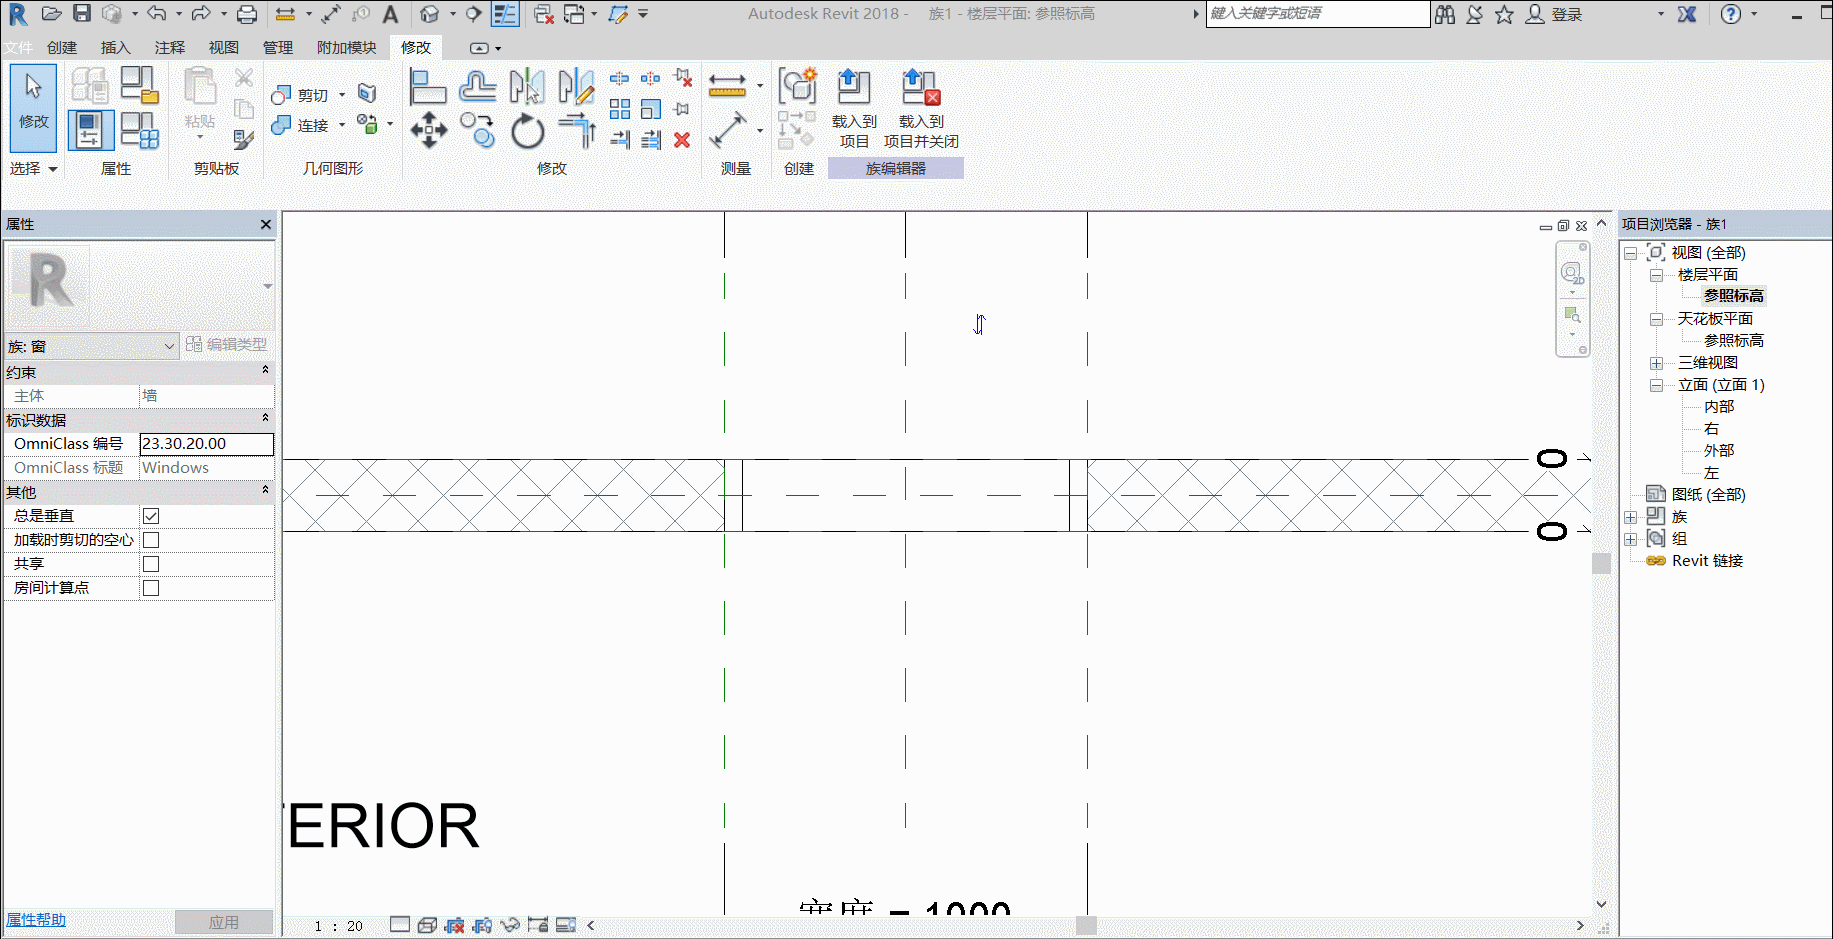
Task: Click the 1 : 20 view scale
Action: (339, 926)
